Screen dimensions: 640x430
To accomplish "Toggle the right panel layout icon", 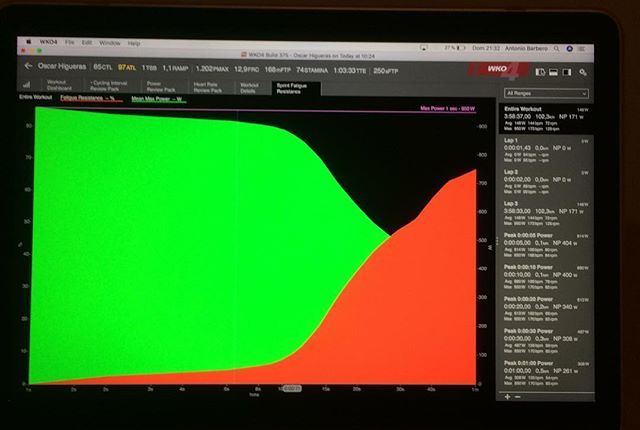I will (x=567, y=72).
